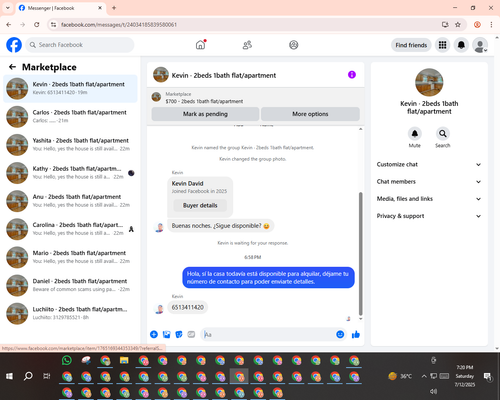
Task: Open Mario conversation in the list
Action: coord(70,257)
